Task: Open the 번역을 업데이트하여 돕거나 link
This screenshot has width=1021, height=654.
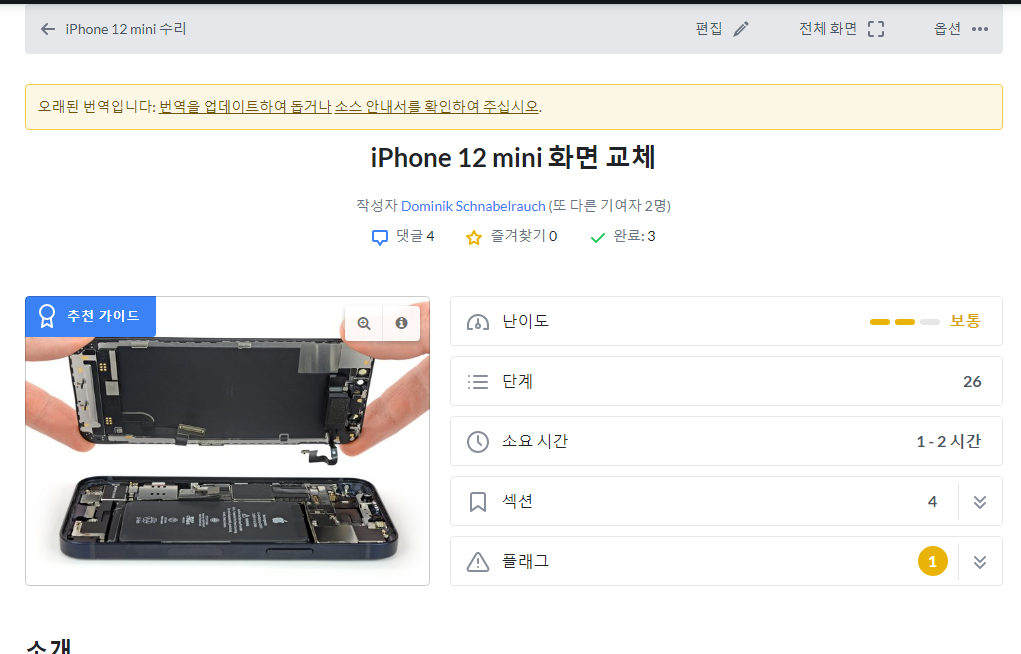Action: pyautogui.click(x=245, y=106)
